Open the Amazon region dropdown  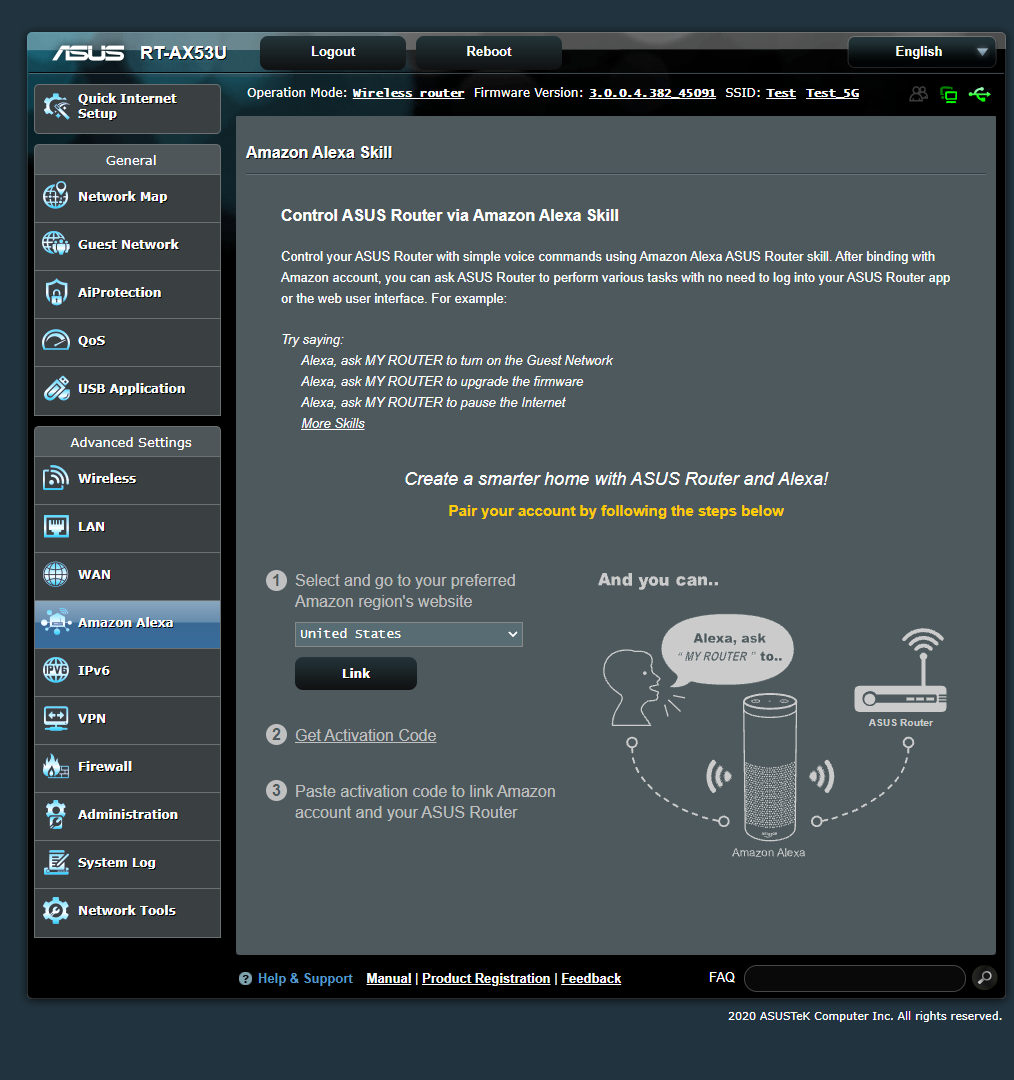pos(408,634)
